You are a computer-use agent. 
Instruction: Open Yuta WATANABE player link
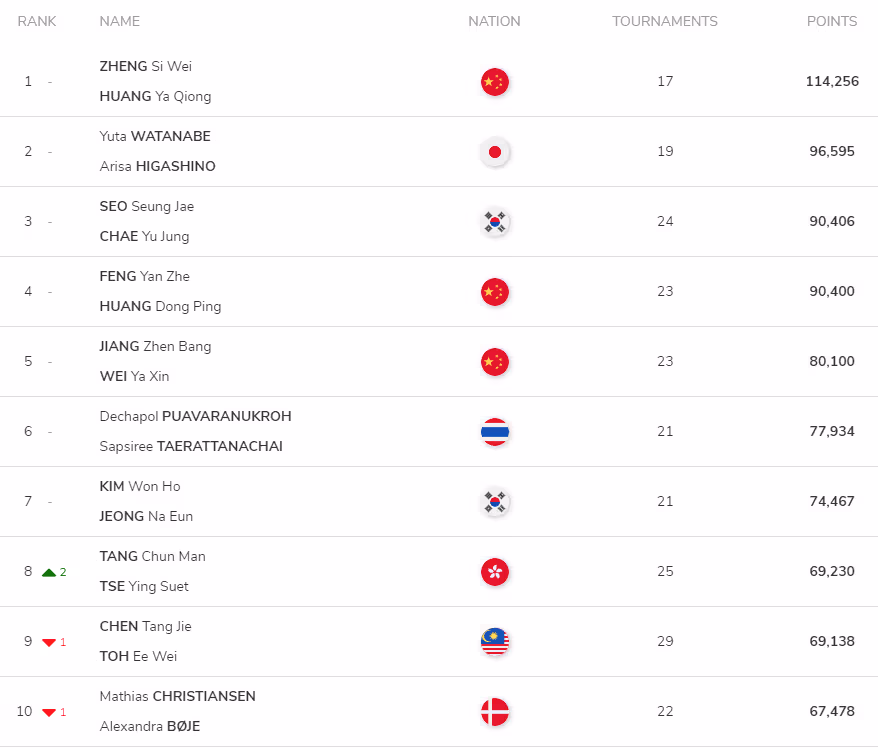coord(155,136)
